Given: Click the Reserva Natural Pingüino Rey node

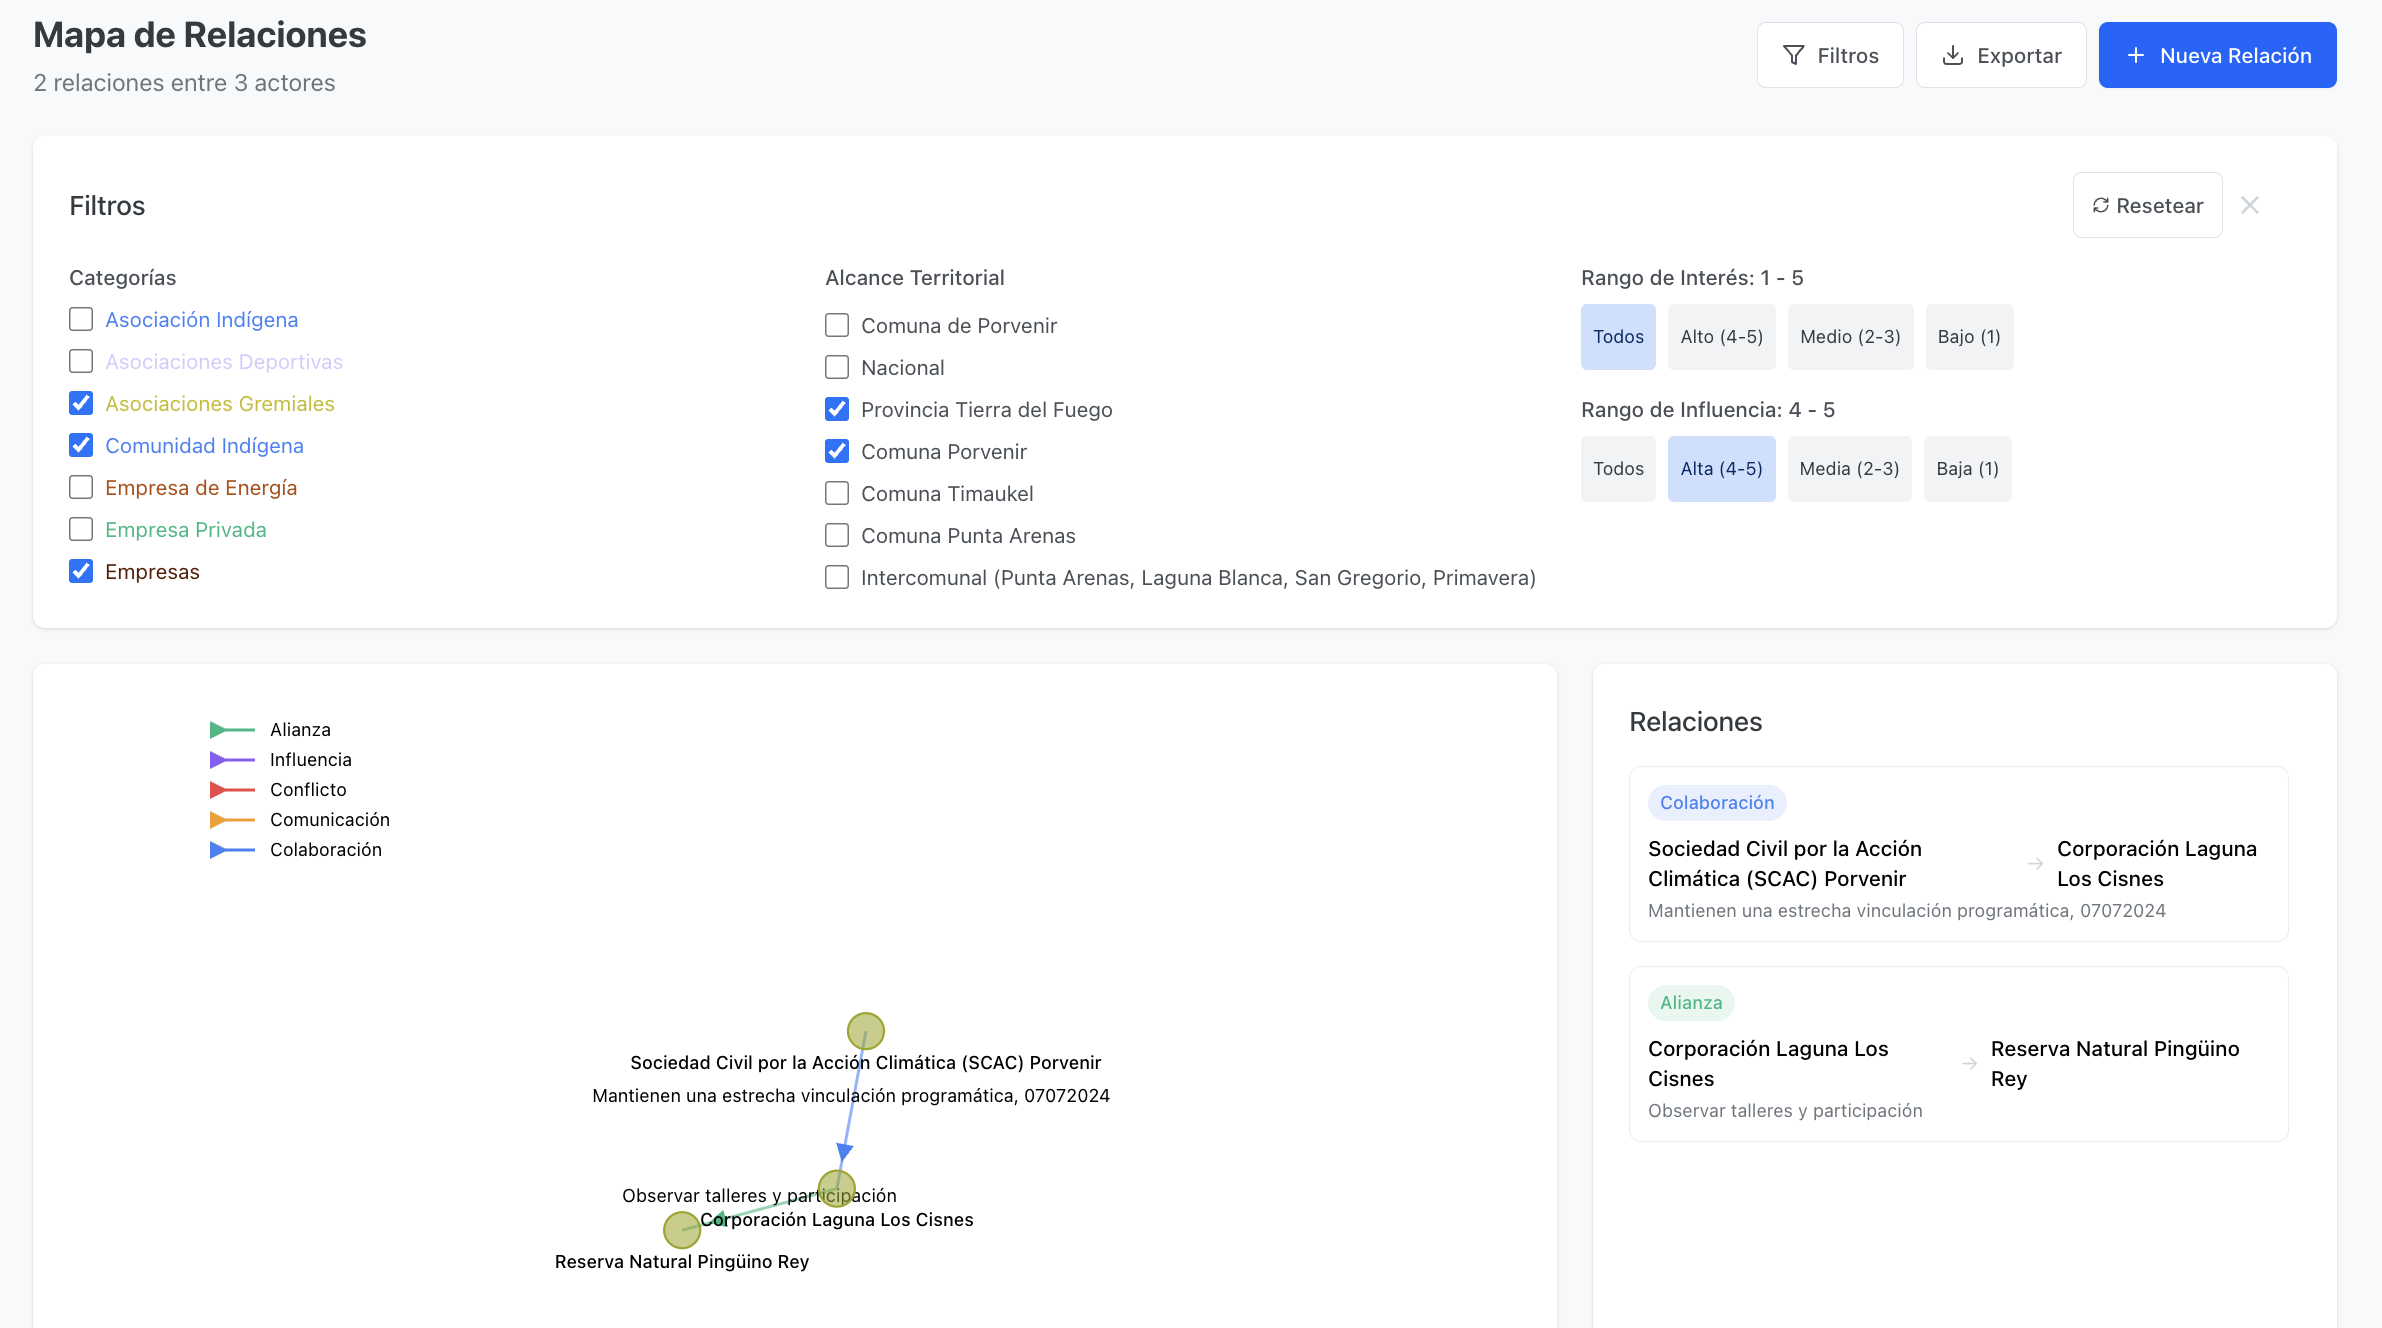Looking at the screenshot, I should pos(682,1230).
